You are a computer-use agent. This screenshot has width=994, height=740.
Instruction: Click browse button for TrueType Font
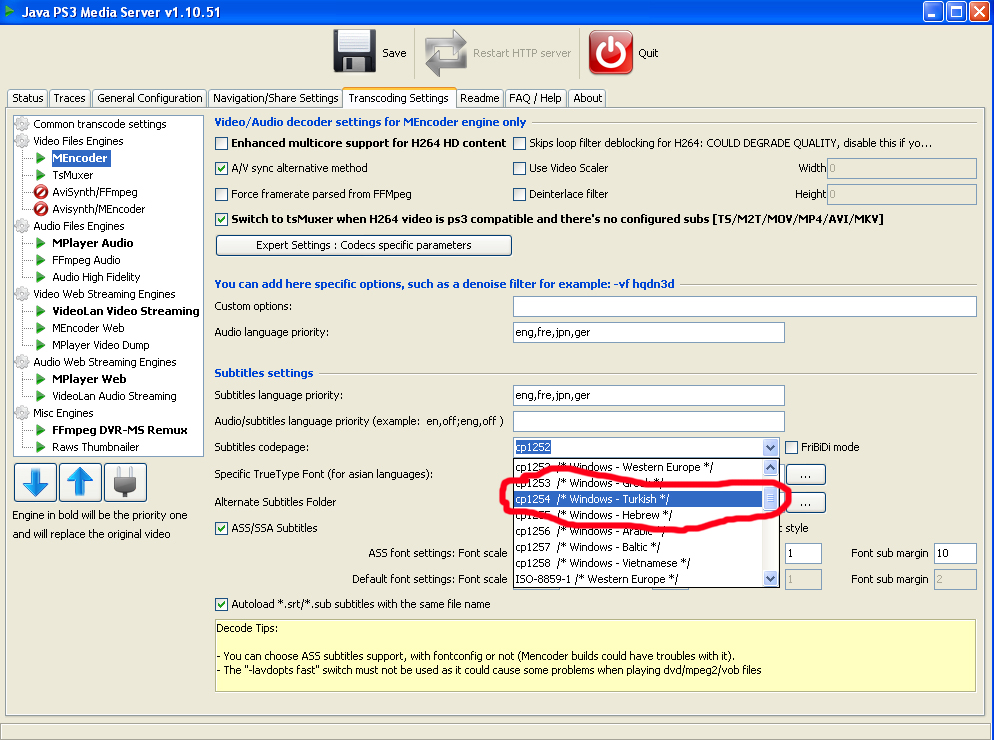(806, 475)
